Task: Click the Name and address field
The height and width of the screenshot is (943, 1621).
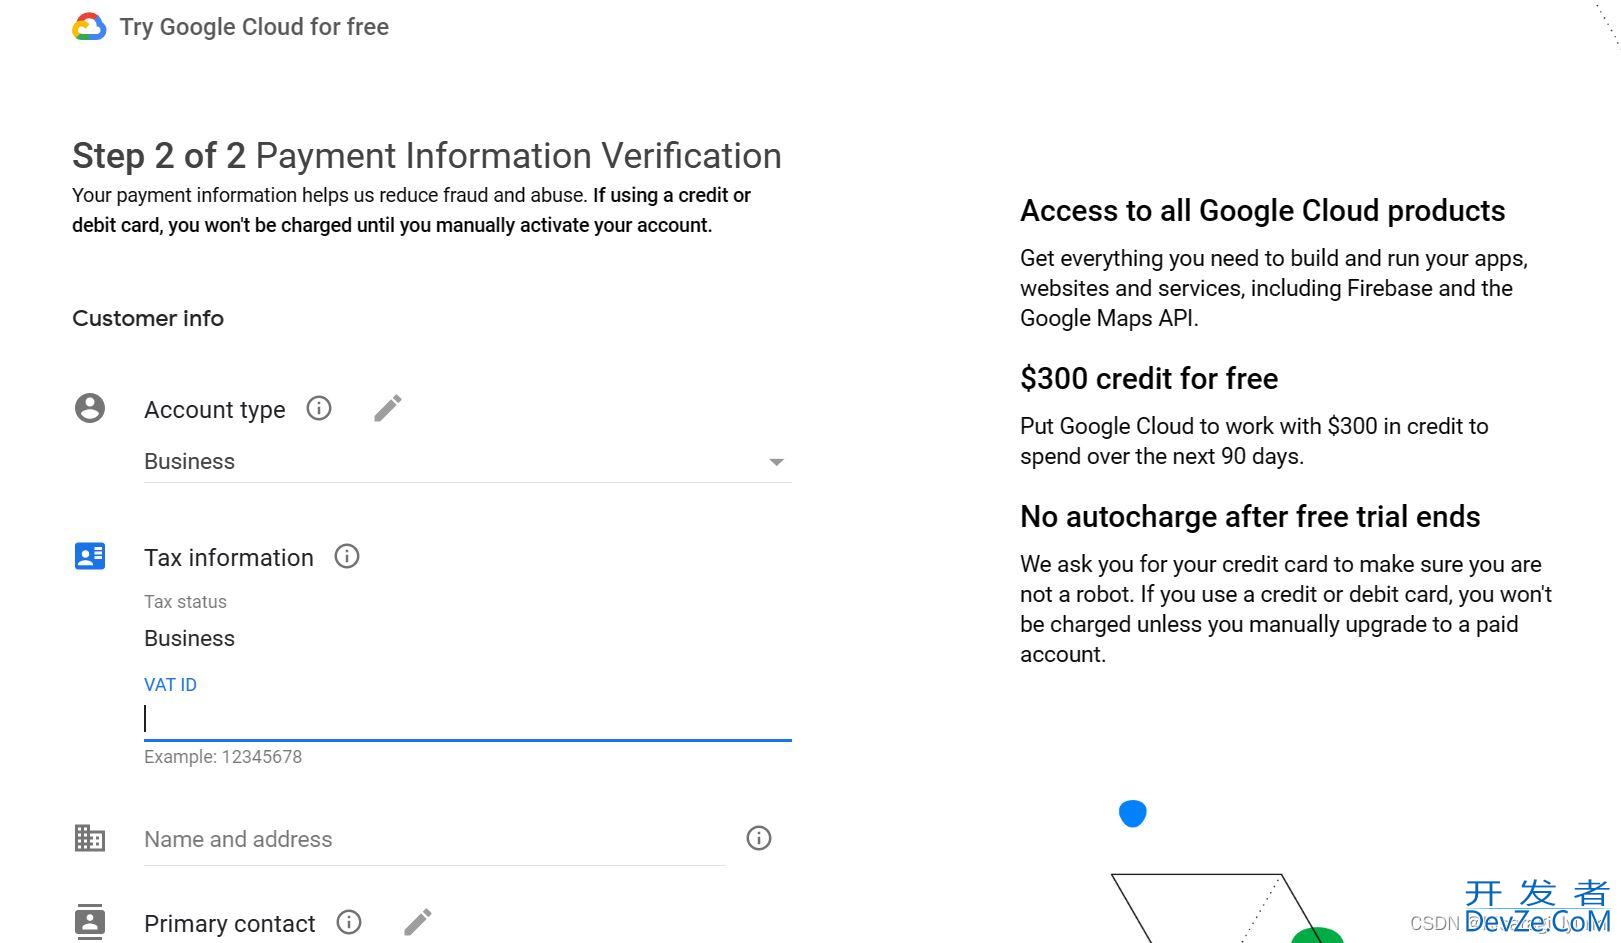Action: tap(435, 840)
